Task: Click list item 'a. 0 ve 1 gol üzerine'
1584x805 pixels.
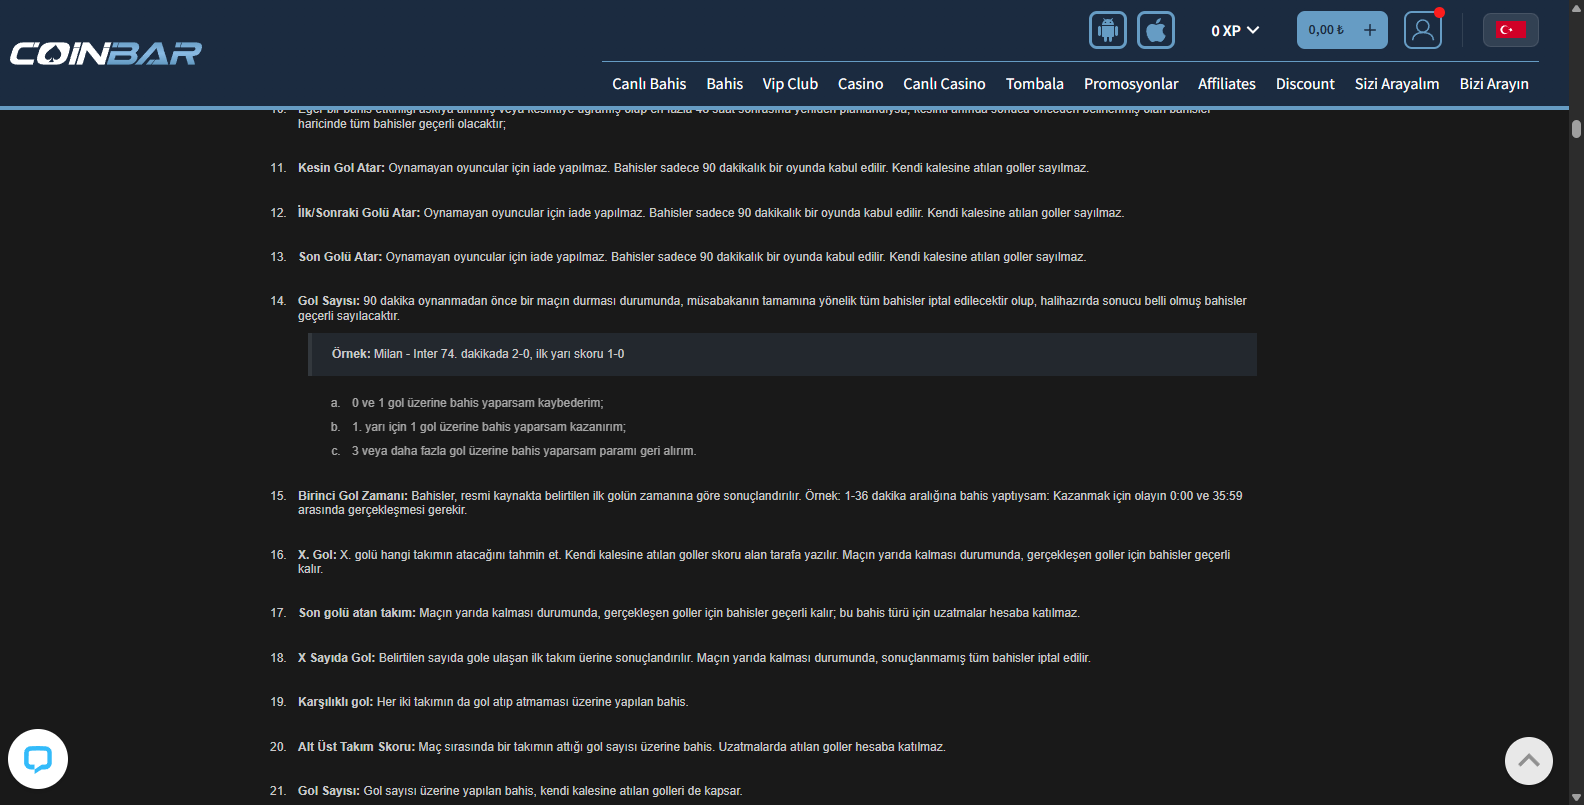Action: click(x=467, y=403)
